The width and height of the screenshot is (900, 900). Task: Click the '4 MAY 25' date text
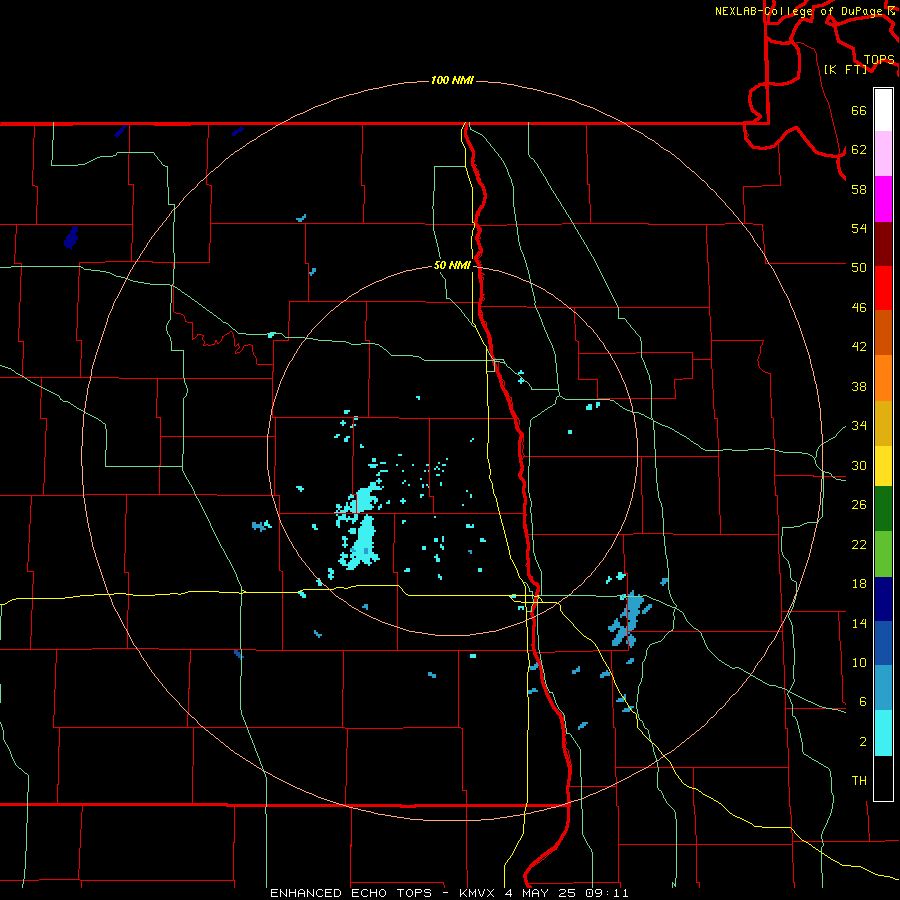pyautogui.click(x=540, y=893)
